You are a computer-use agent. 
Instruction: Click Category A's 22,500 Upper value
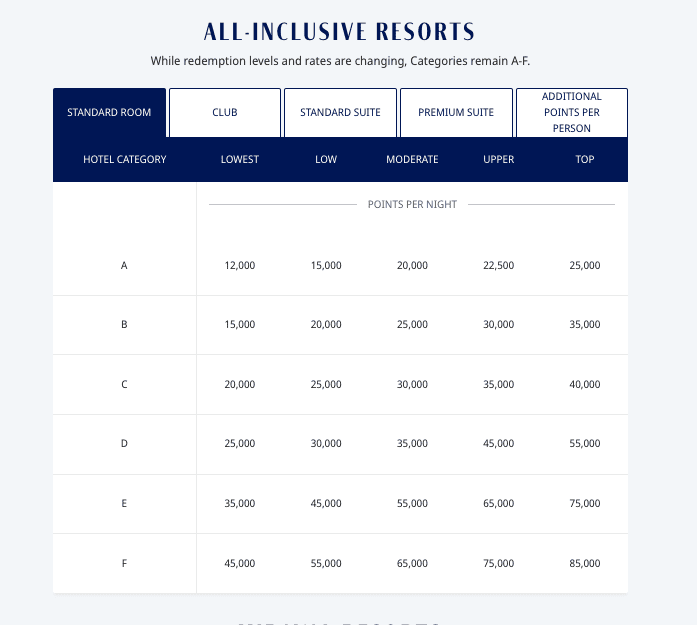[498, 266]
